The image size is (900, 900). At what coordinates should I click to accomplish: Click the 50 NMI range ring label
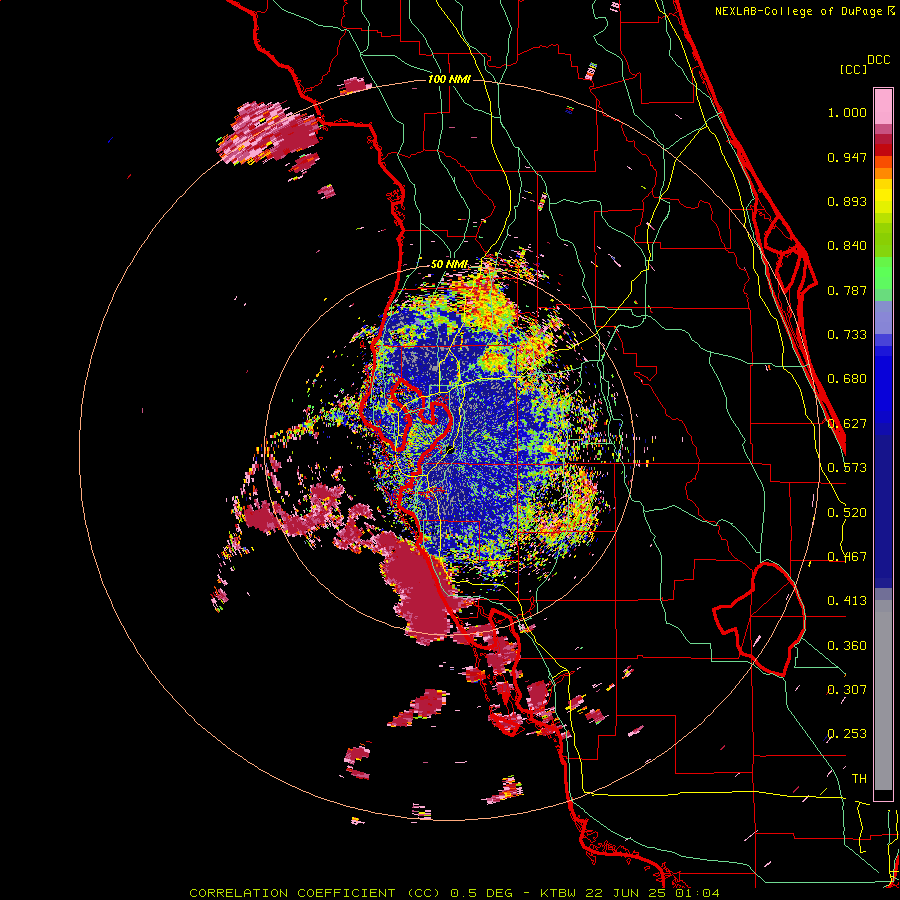tap(449, 264)
